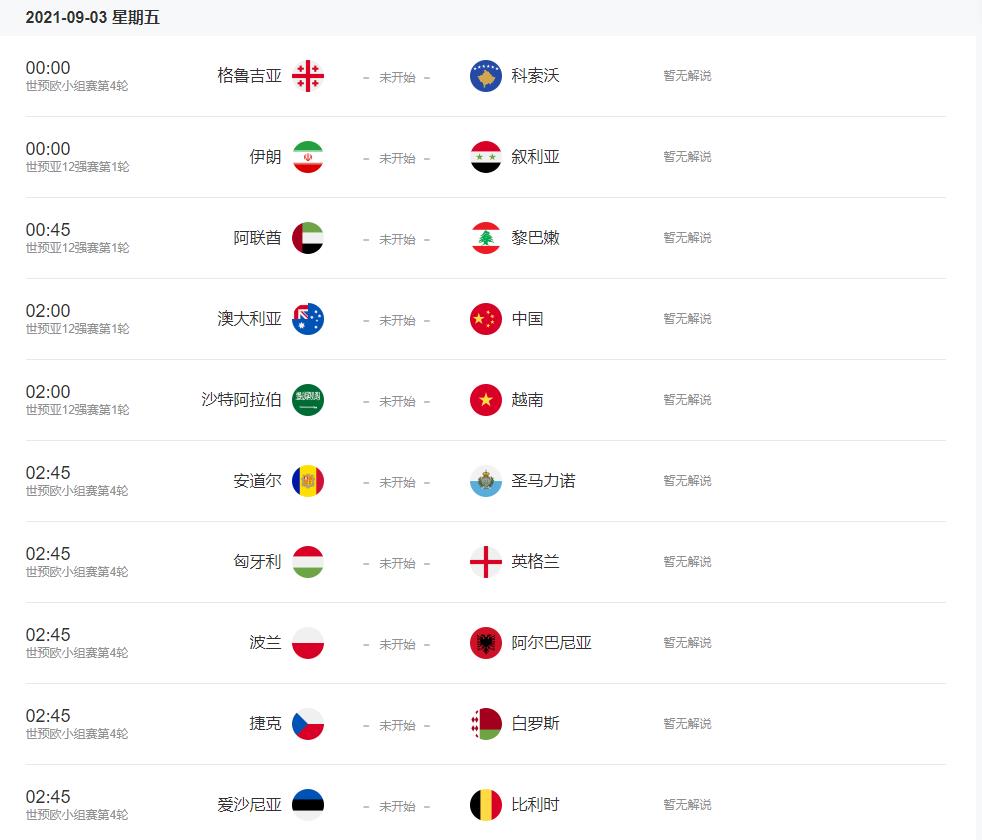The width and height of the screenshot is (982, 840).
Task: Click the Belgium flag icon
Action: tap(485, 805)
